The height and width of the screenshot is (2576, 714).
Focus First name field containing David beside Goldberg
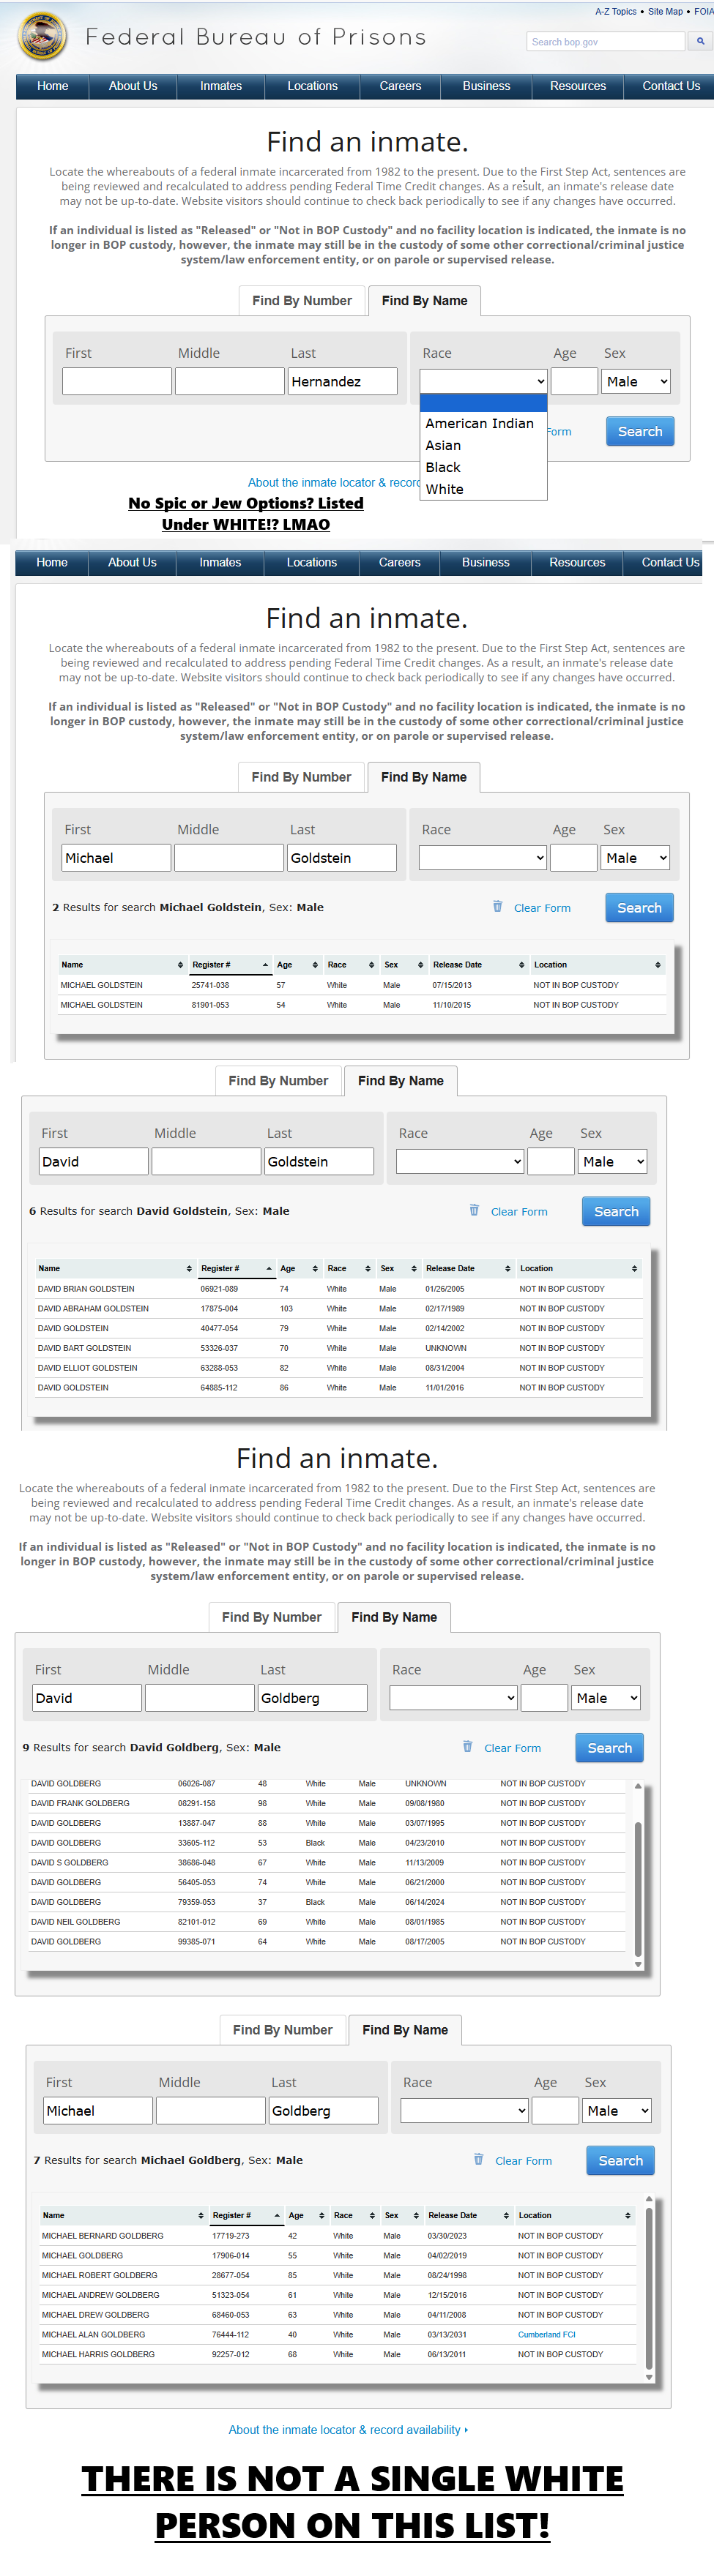pos(87,1697)
